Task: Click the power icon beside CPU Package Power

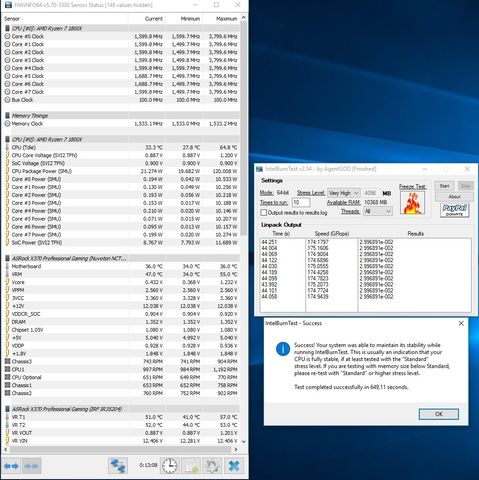Action: pyautogui.click(x=7, y=171)
